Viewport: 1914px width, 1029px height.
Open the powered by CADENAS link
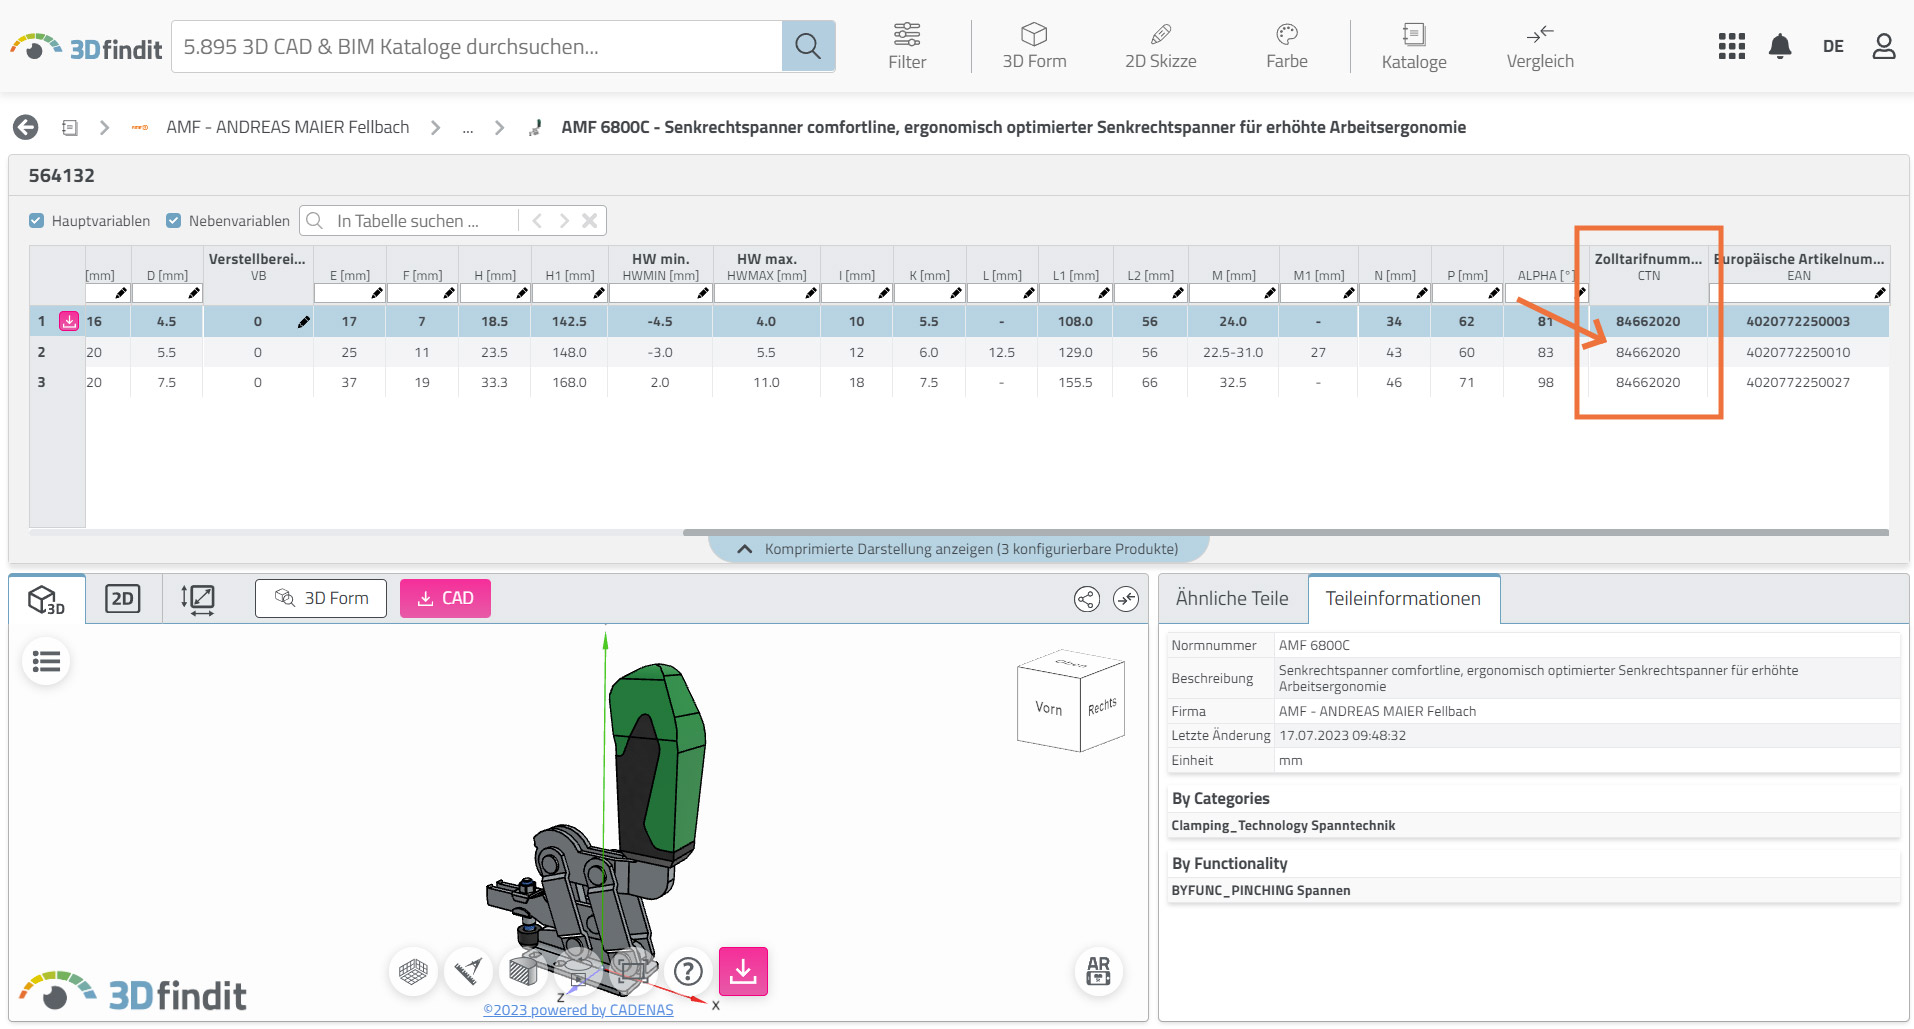[x=578, y=1010]
